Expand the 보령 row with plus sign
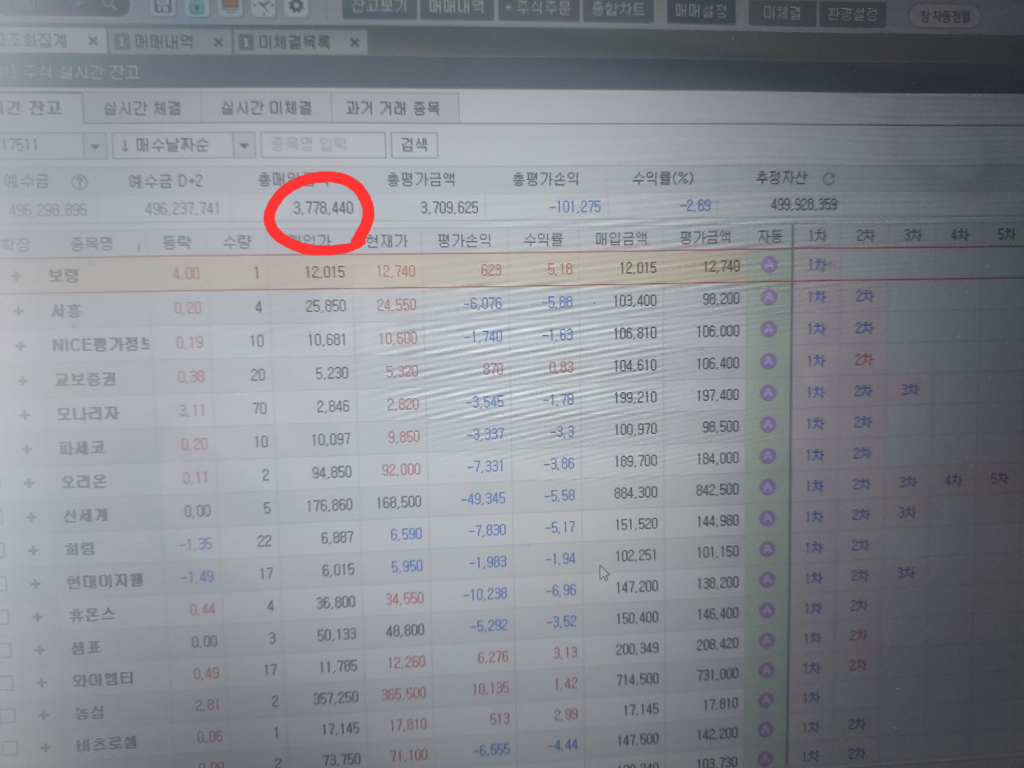The height and width of the screenshot is (768, 1024). (16, 274)
